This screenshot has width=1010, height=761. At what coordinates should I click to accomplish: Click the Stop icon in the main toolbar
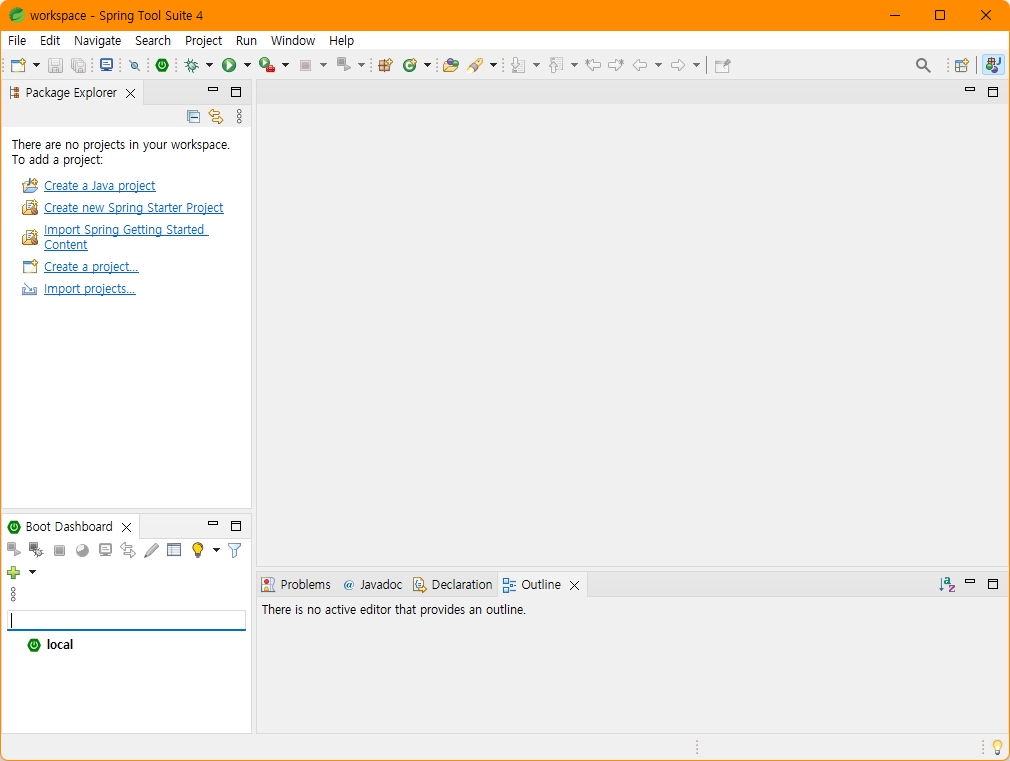click(306, 65)
